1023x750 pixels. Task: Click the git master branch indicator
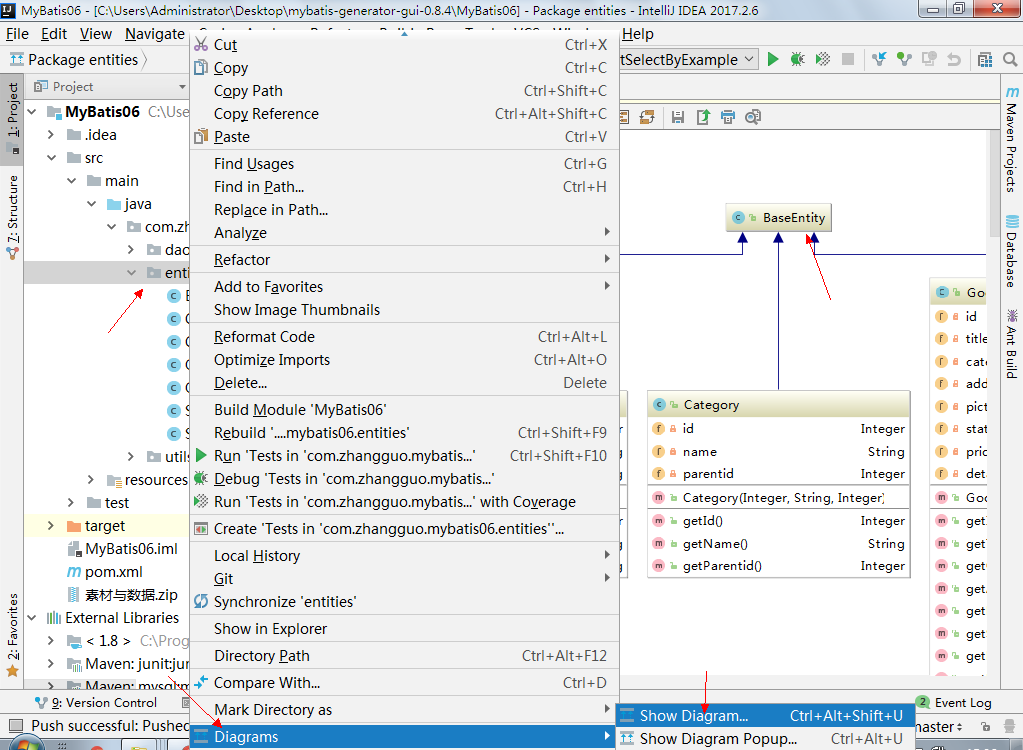point(939,727)
